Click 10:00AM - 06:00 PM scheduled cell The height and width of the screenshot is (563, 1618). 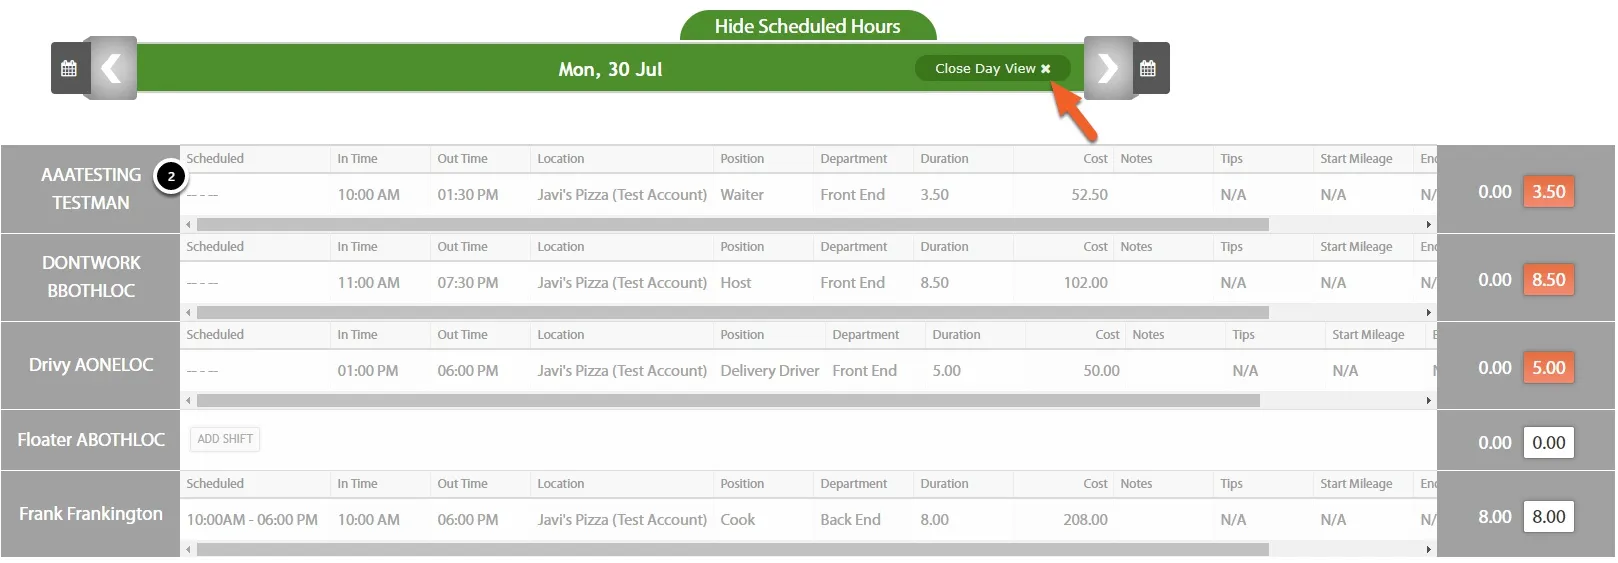(x=252, y=520)
